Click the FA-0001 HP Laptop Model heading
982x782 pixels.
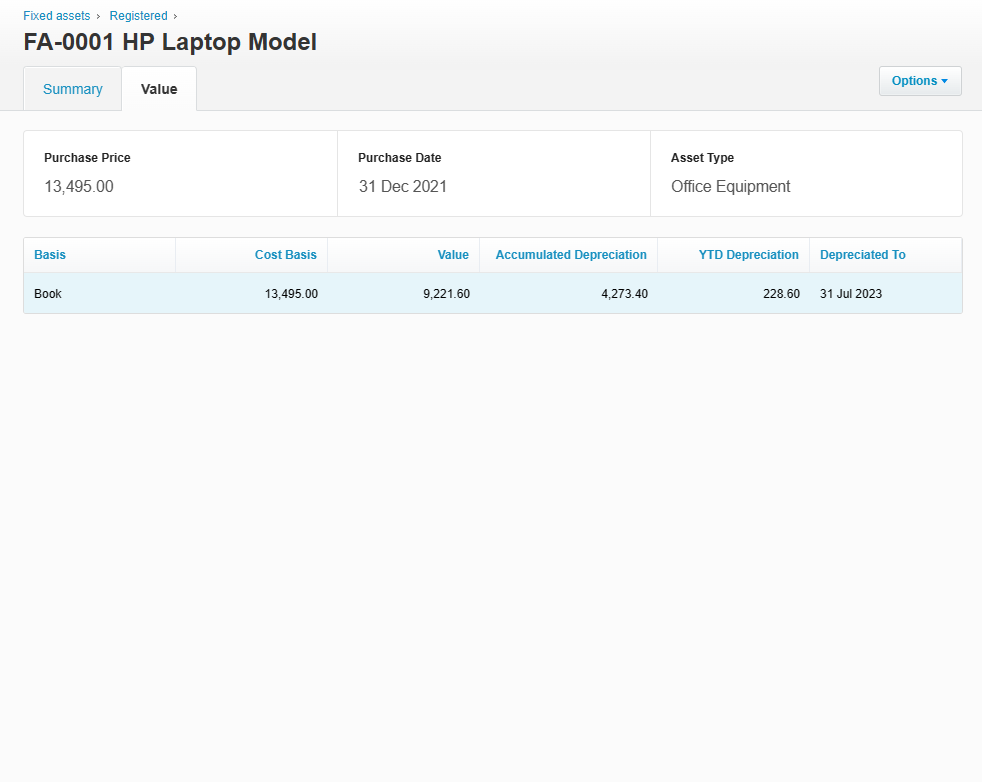(170, 42)
